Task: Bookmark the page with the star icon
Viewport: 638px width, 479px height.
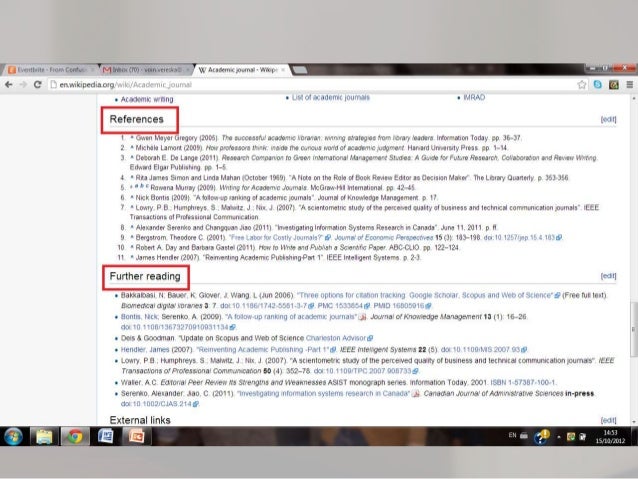Action: click(x=582, y=85)
